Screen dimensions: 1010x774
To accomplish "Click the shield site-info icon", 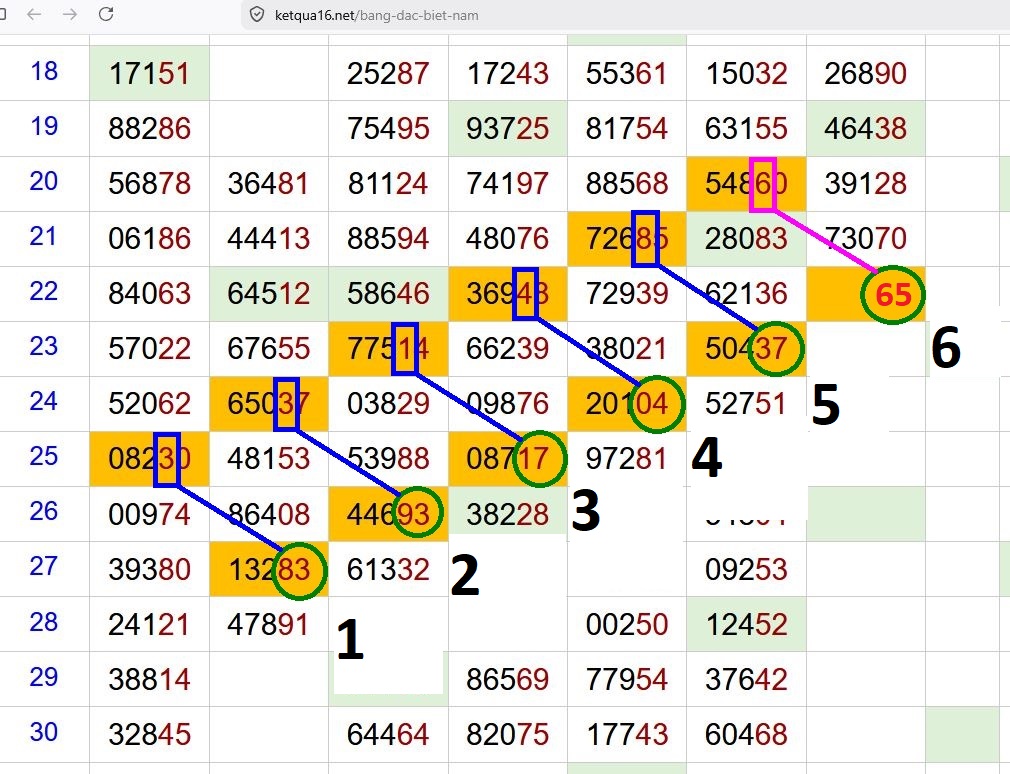I will (257, 15).
